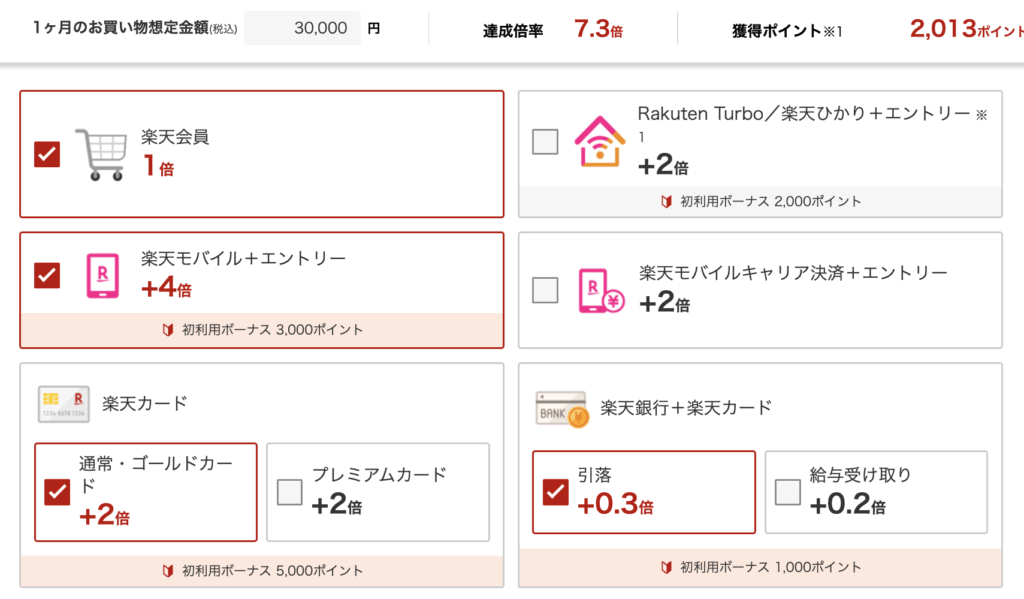Click the beginner mark beside 初利用ボーナス 5,000ポイント
Viewport: 1024px width, 599px height.
tap(168, 571)
